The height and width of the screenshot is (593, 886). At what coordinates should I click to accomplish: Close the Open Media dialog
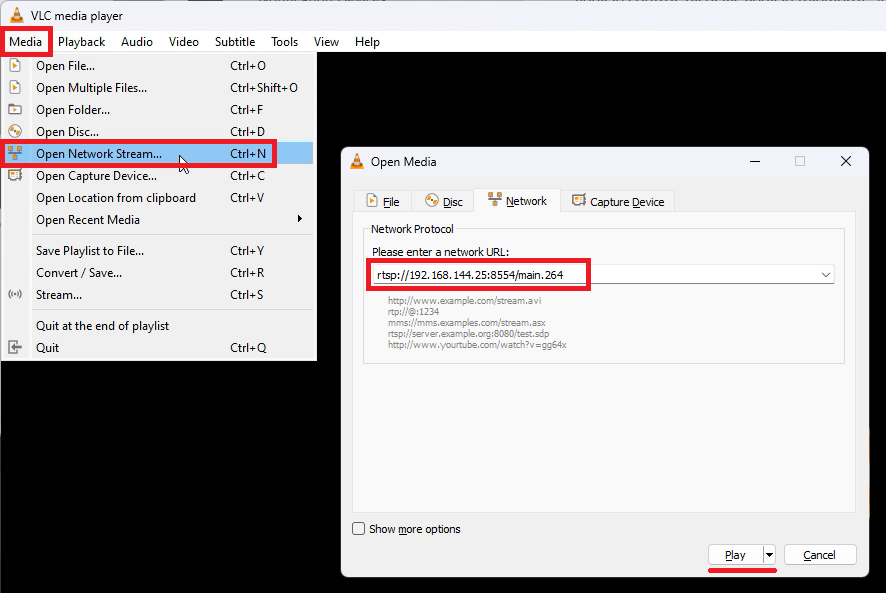click(x=846, y=162)
